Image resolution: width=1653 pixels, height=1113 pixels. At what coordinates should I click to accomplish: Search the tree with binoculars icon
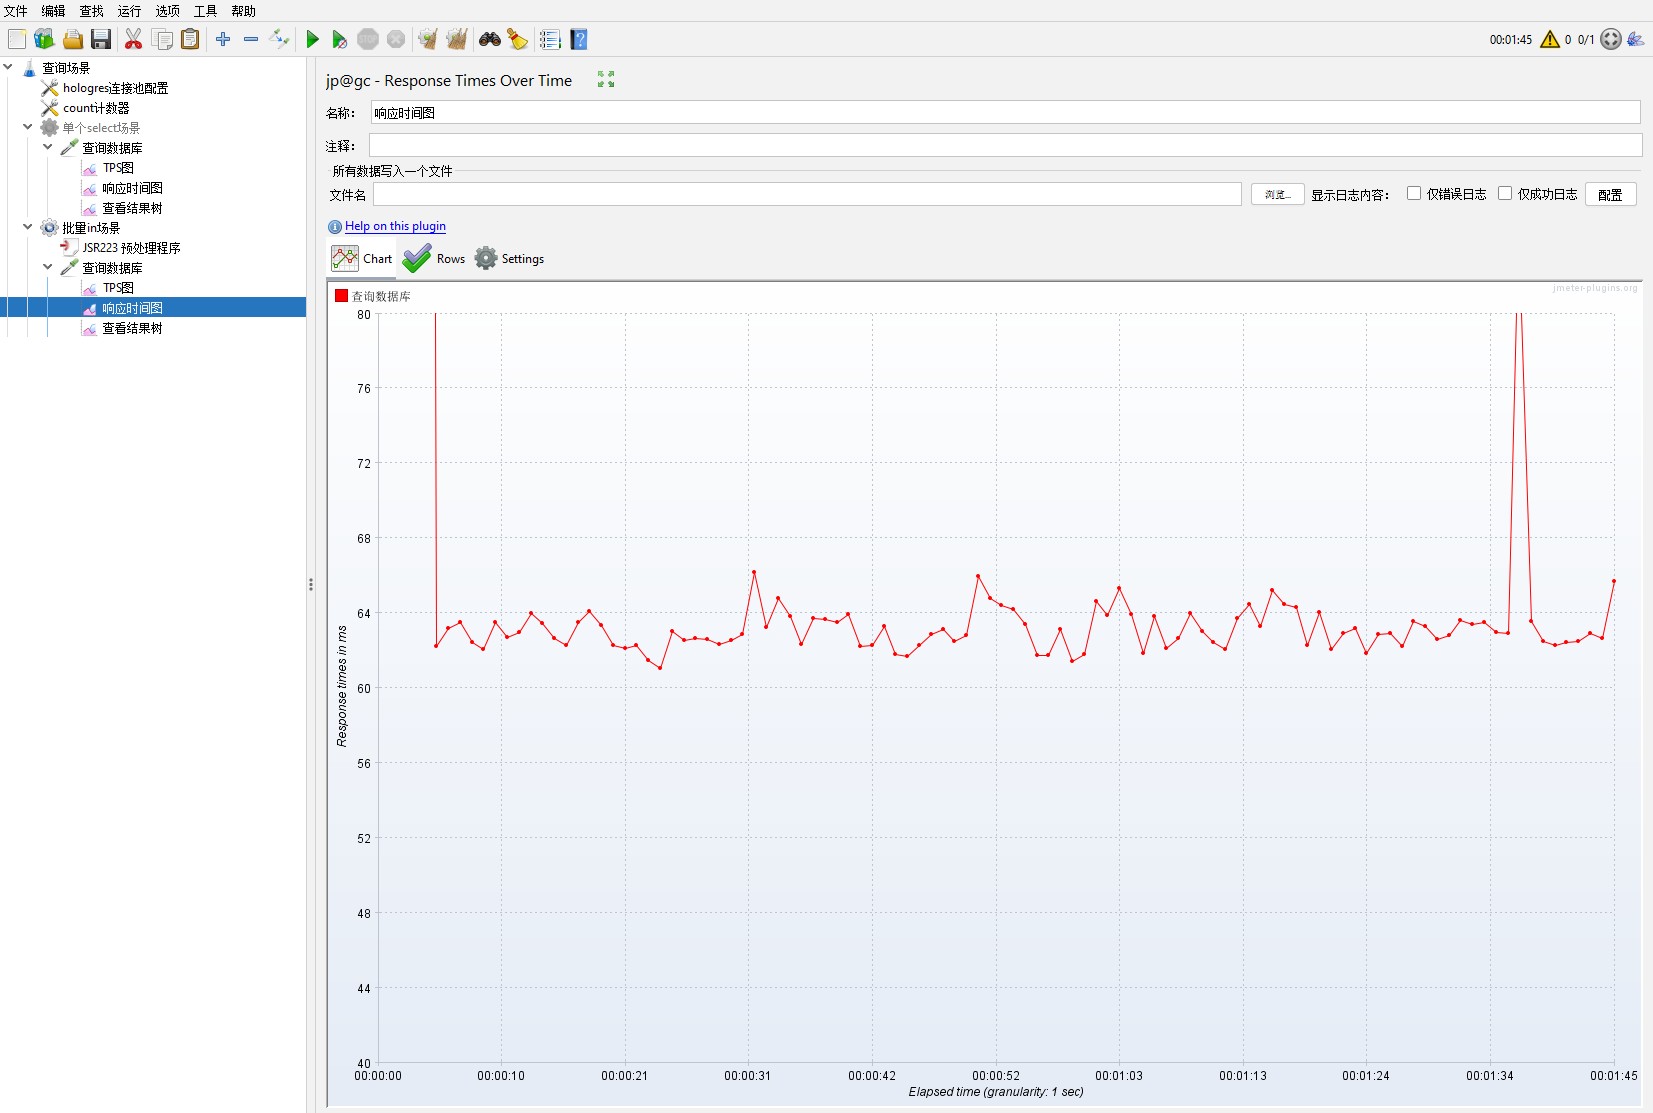pos(490,39)
